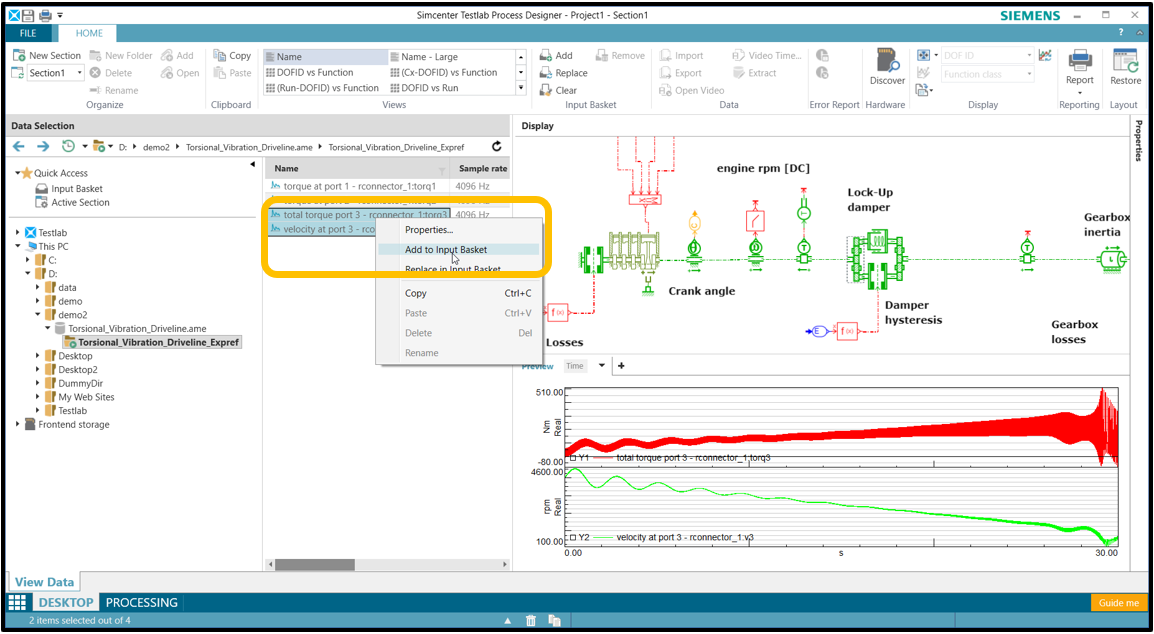1154x634 pixels.
Task: Choose the (Run-DOFID) vs Function view
Action: click(x=322, y=88)
